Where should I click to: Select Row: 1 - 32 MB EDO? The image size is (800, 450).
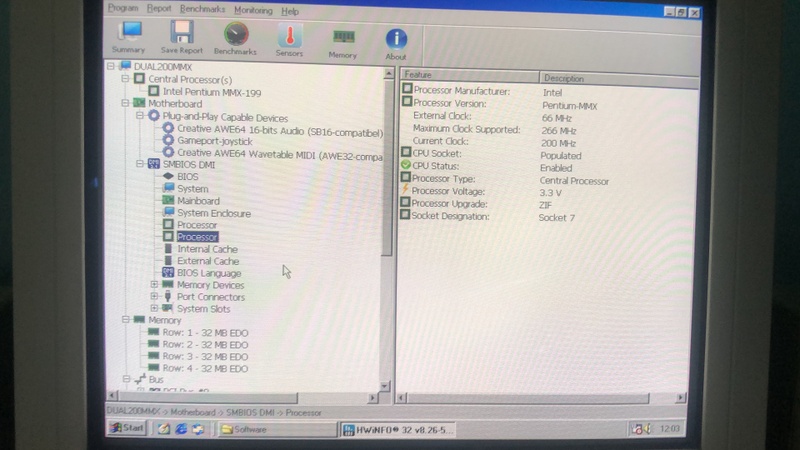(x=205, y=333)
